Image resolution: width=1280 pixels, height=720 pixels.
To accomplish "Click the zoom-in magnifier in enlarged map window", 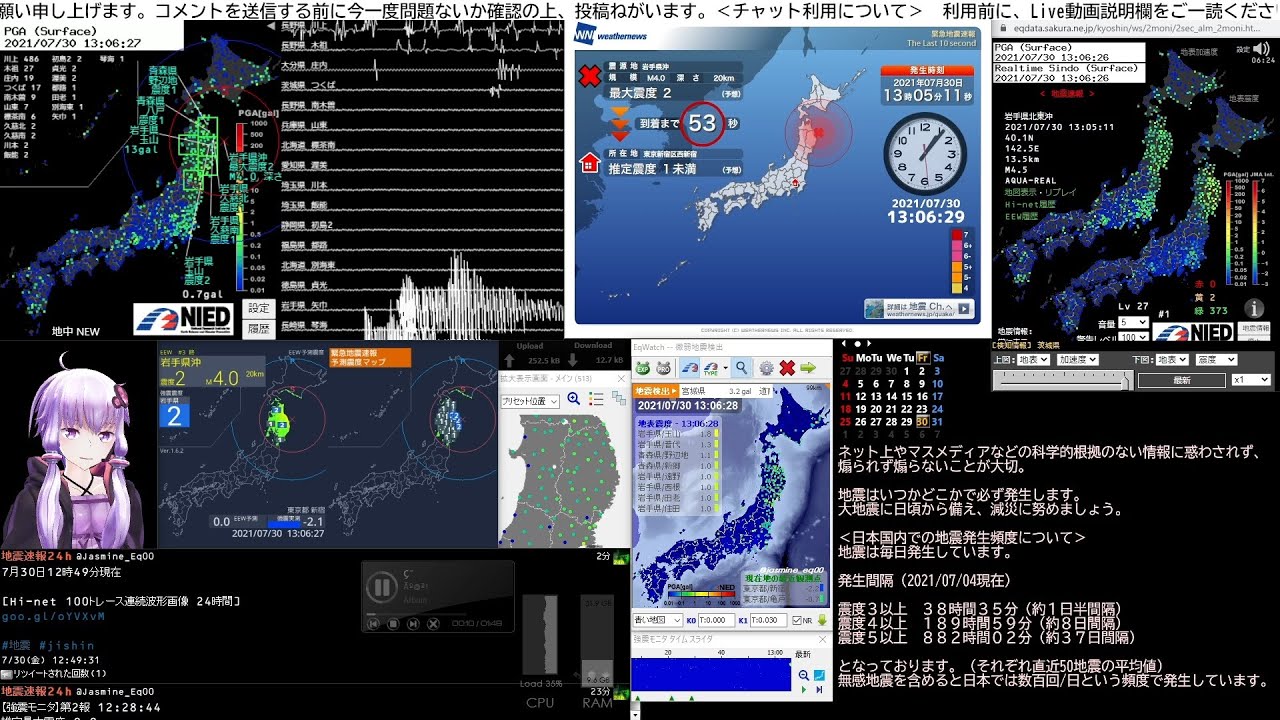I will click(574, 399).
